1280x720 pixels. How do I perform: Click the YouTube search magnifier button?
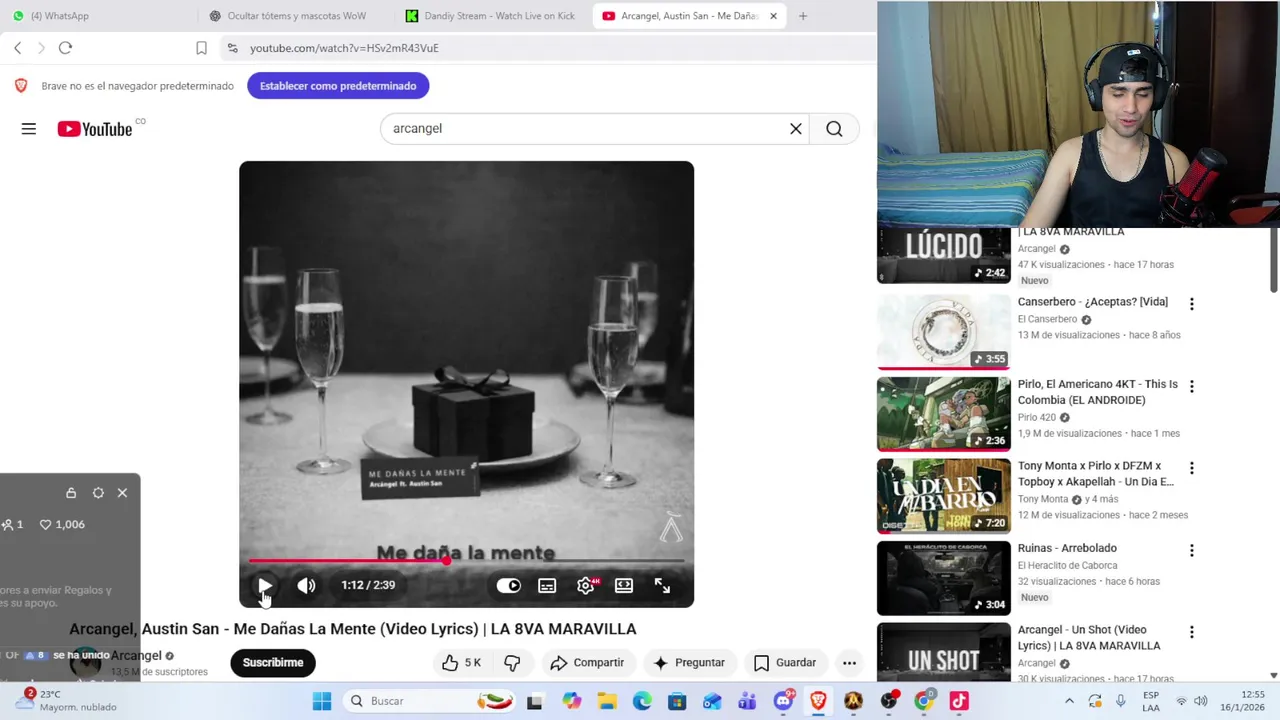point(834,129)
